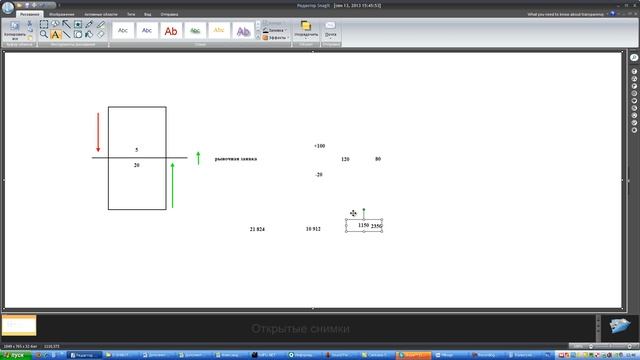Image resolution: width=640 pixels, height=360 pixels.
Task: Switch to the Отправка tab
Action: point(169,14)
